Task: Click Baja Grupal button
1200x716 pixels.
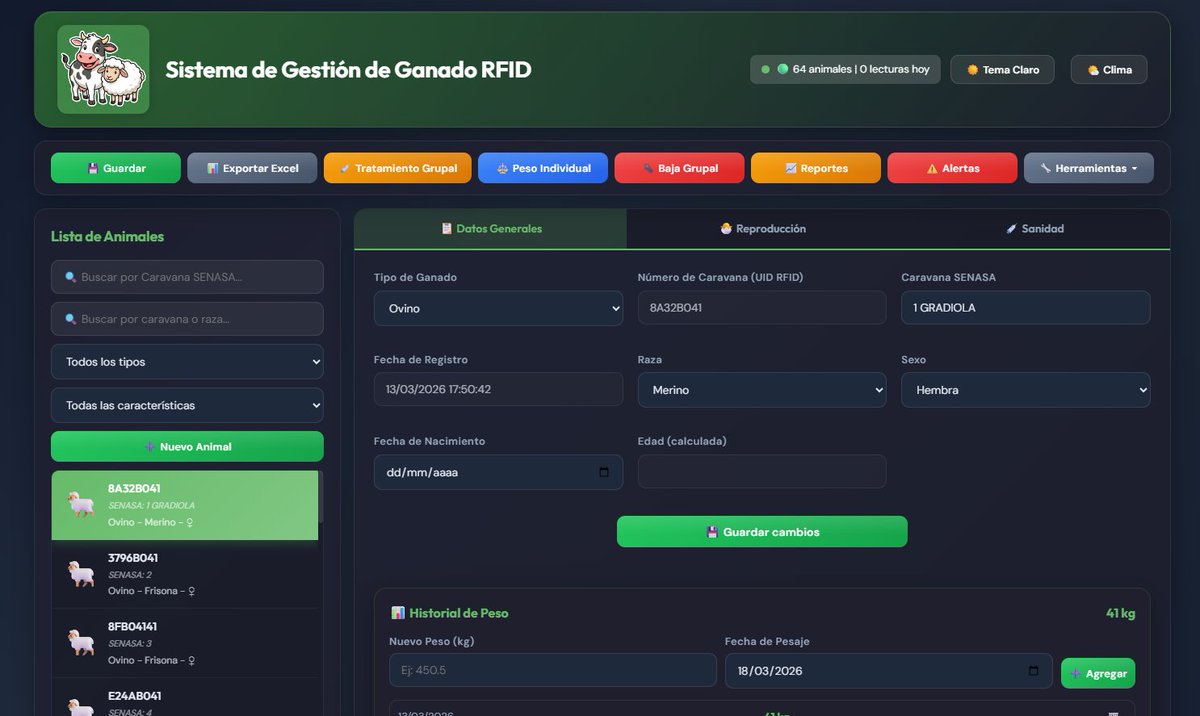Action: pyautogui.click(x=680, y=168)
